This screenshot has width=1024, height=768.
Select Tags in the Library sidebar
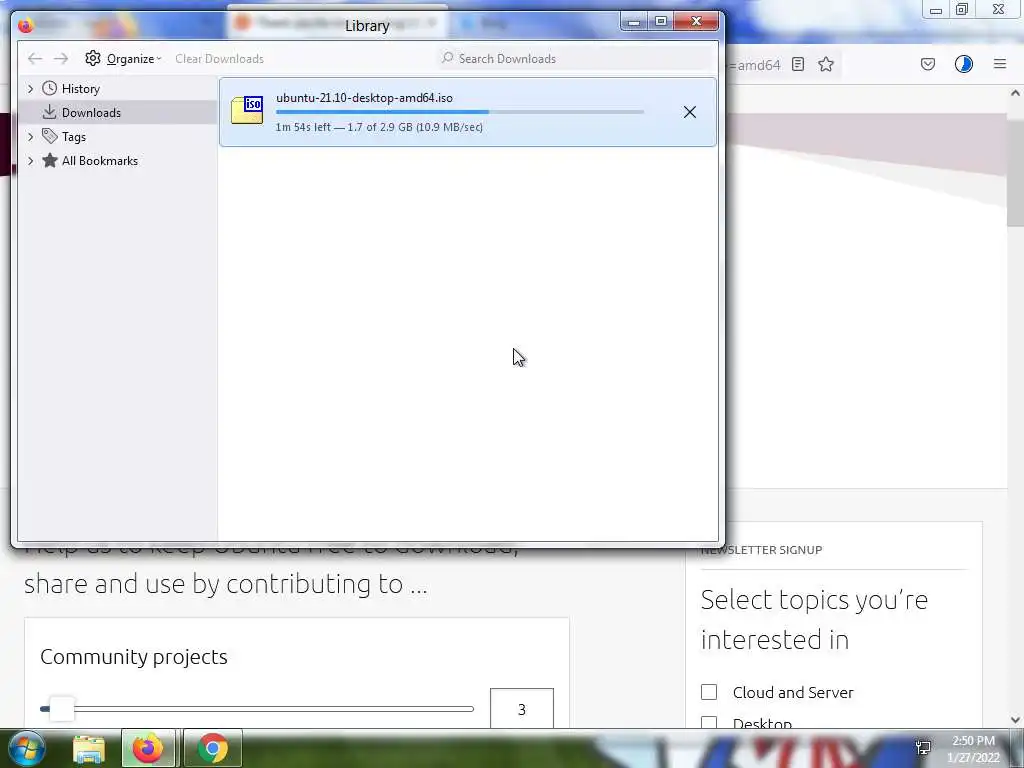[x=74, y=136]
